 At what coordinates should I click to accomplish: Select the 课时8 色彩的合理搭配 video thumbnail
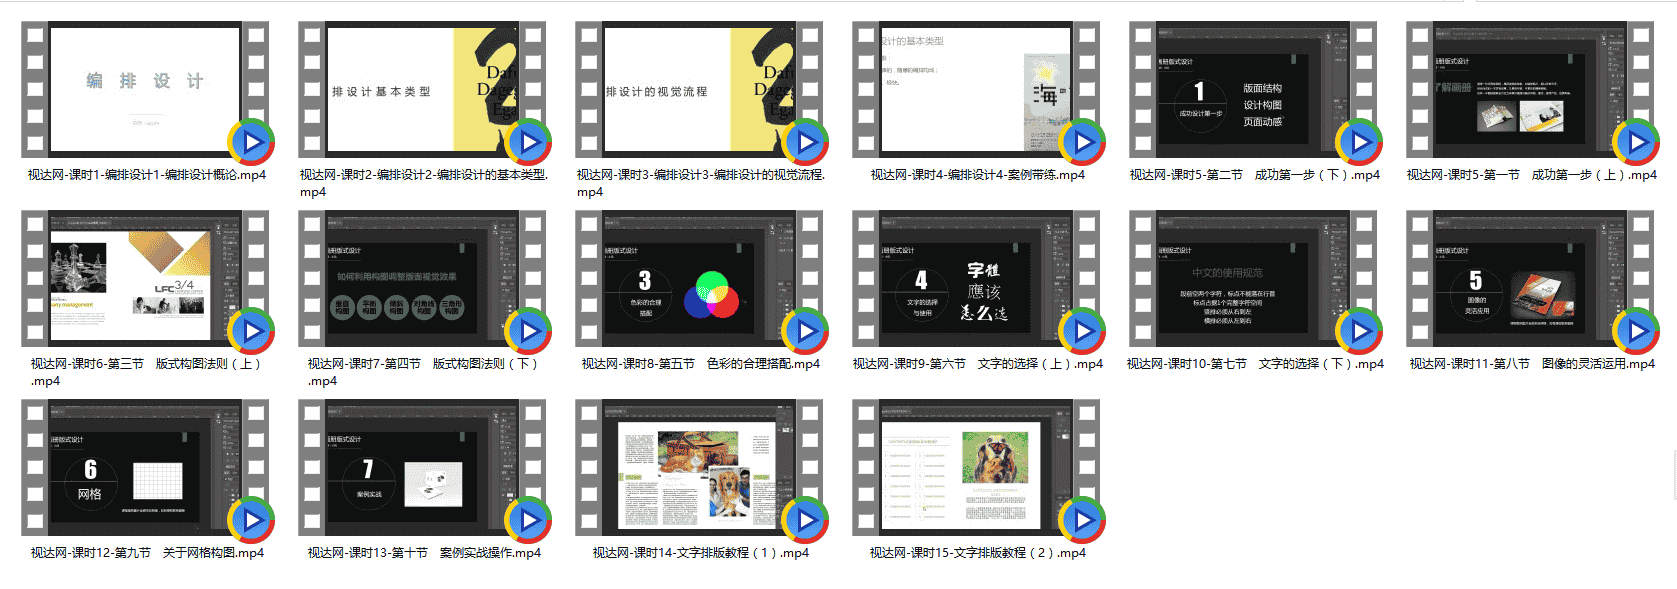coord(700,278)
